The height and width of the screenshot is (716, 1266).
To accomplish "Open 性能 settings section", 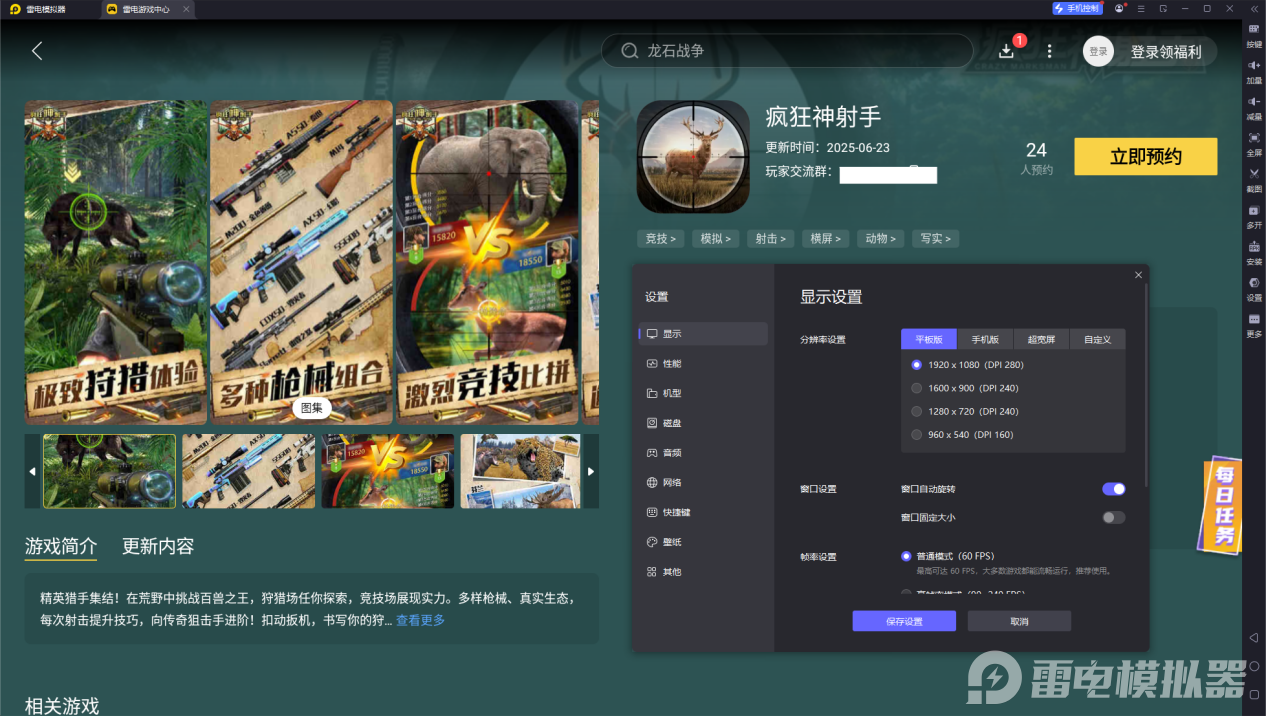I will pyautogui.click(x=703, y=364).
